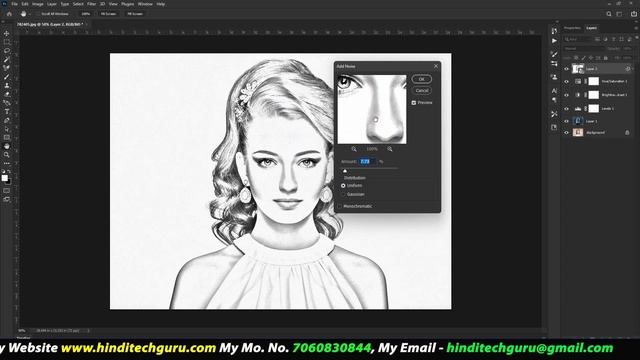
Task: Hide the top selected layer
Action: click(x=567, y=69)
